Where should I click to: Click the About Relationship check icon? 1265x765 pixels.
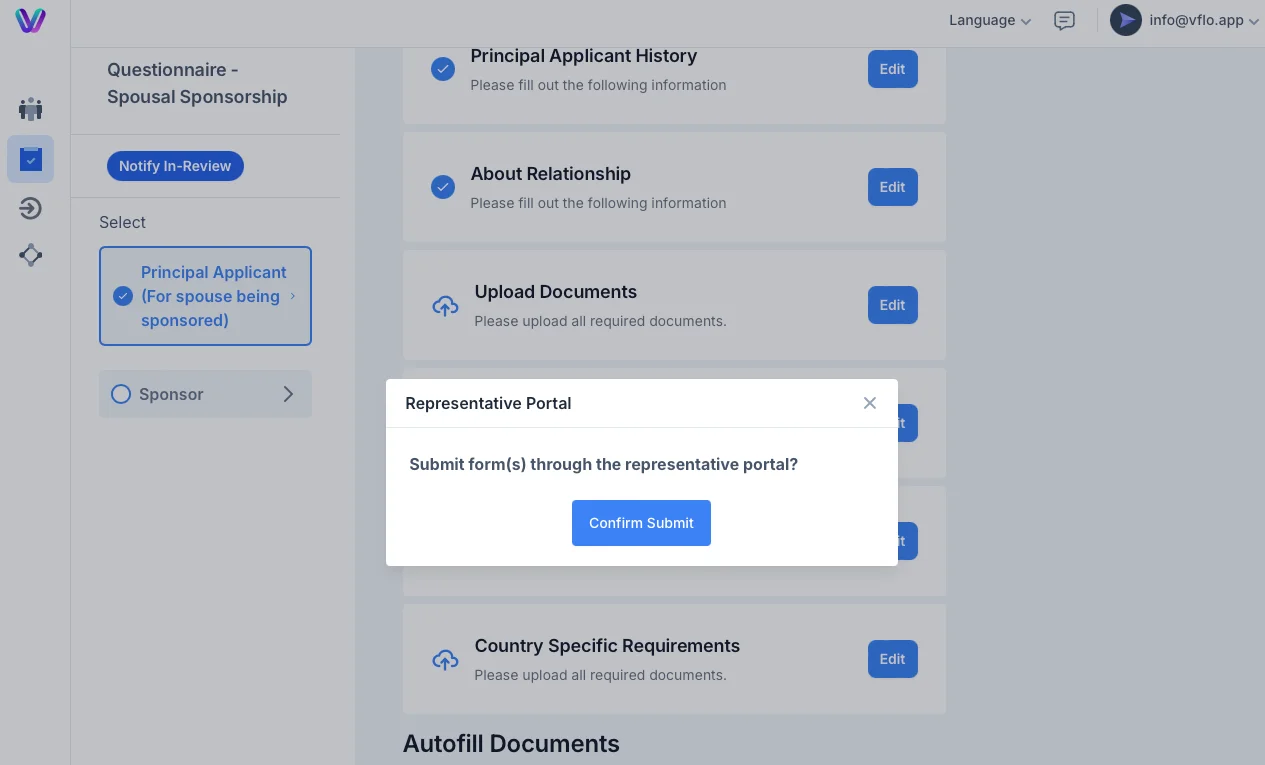(x=443, y=188)
